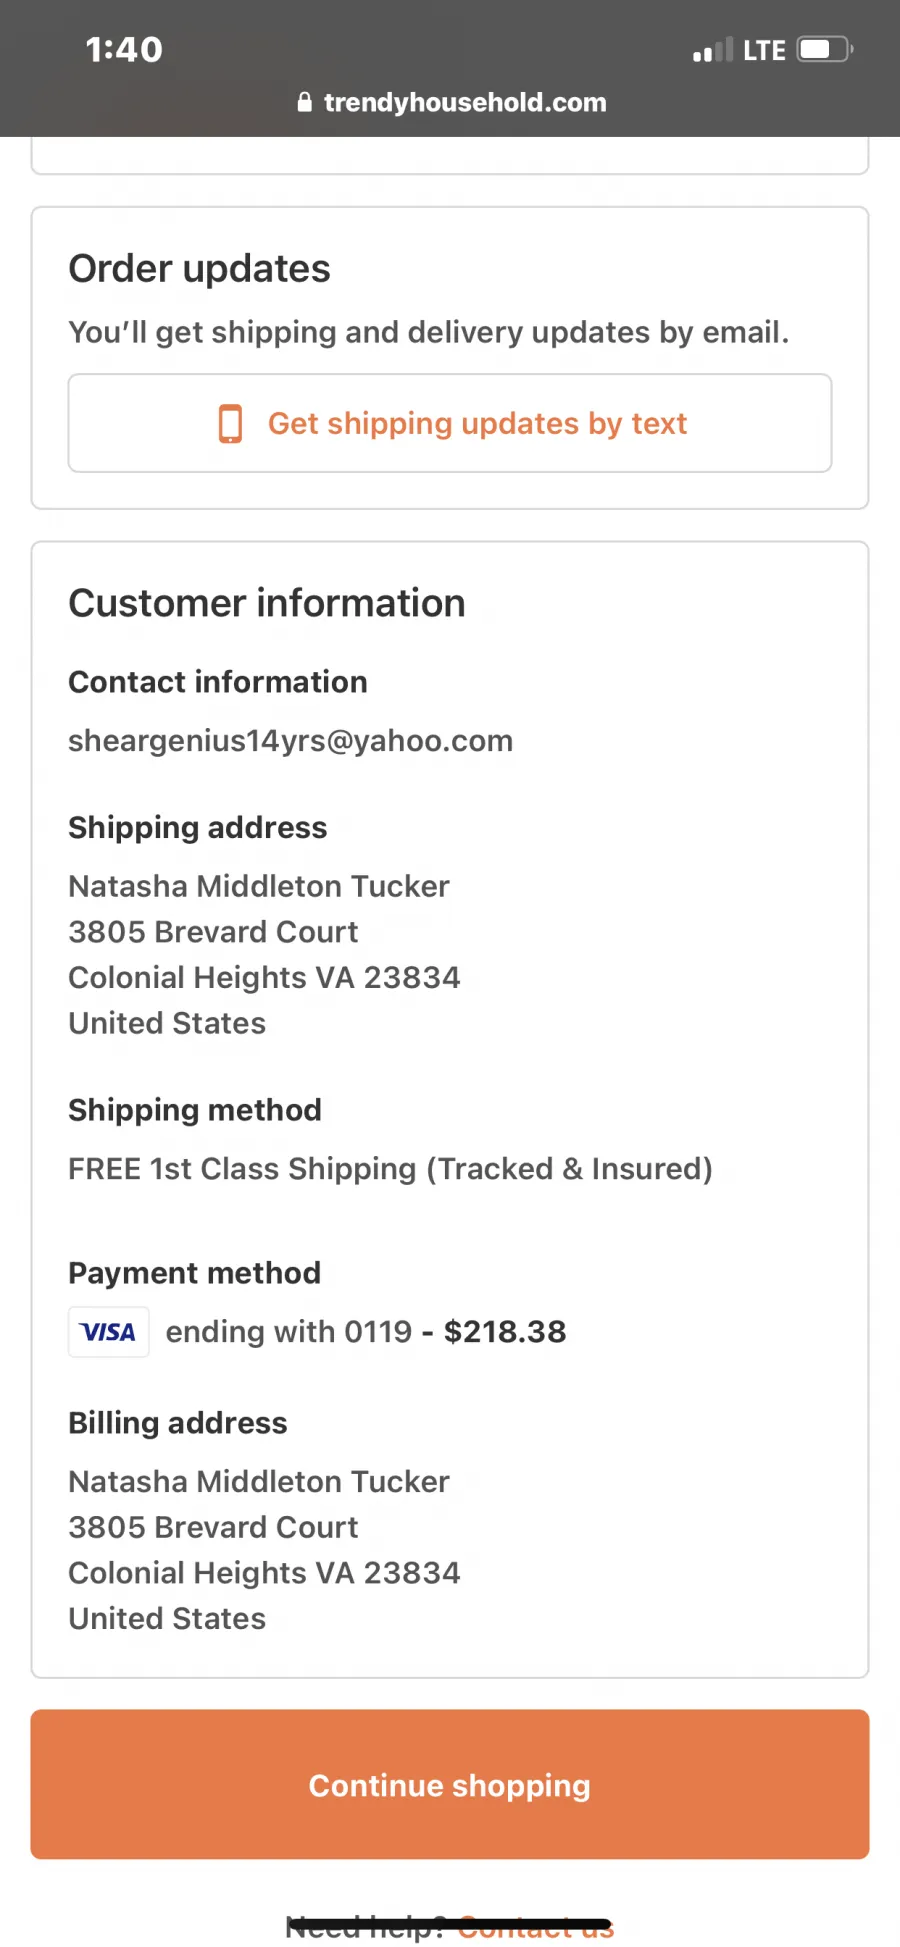
Task: Click the Visa card logo
Action: pos(109,1332)
